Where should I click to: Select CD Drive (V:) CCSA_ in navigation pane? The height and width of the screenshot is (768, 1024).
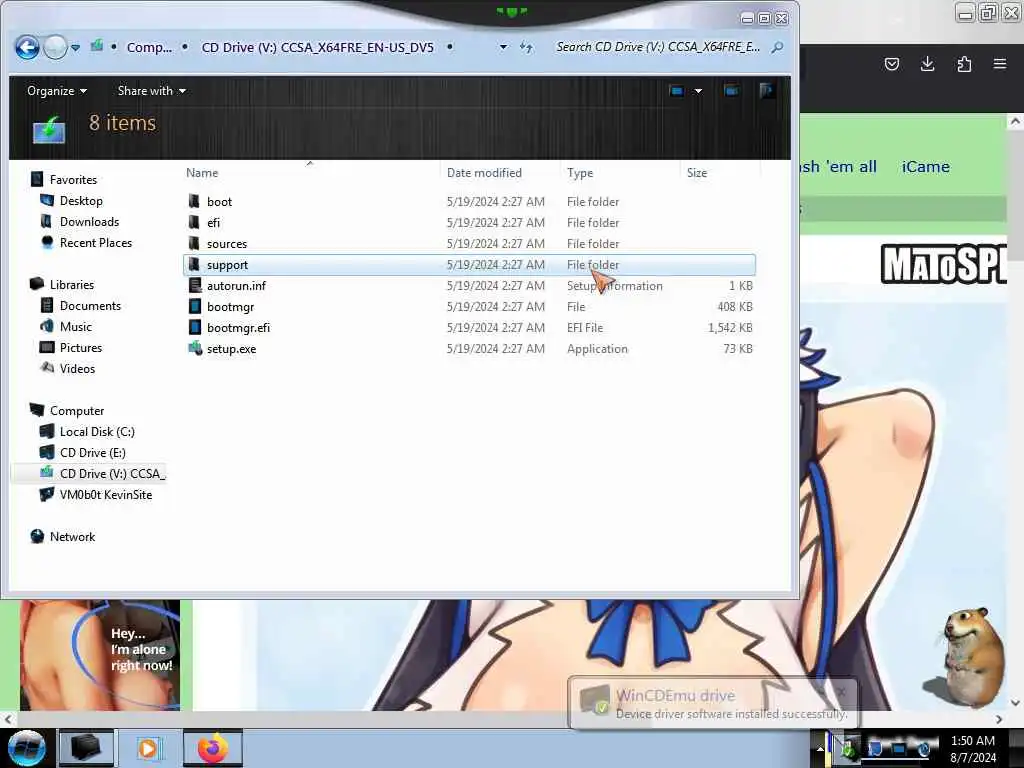(89, 473)
